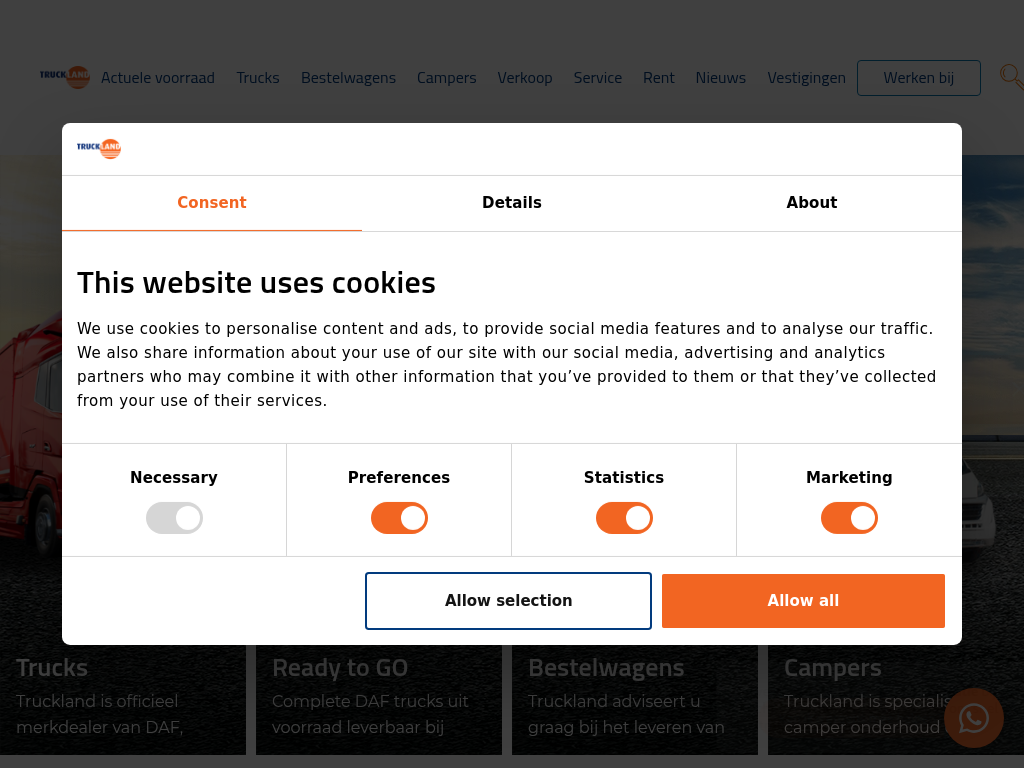
Task: Click the Truckland logo in cookie dialog
Action: tap(99, 149)
